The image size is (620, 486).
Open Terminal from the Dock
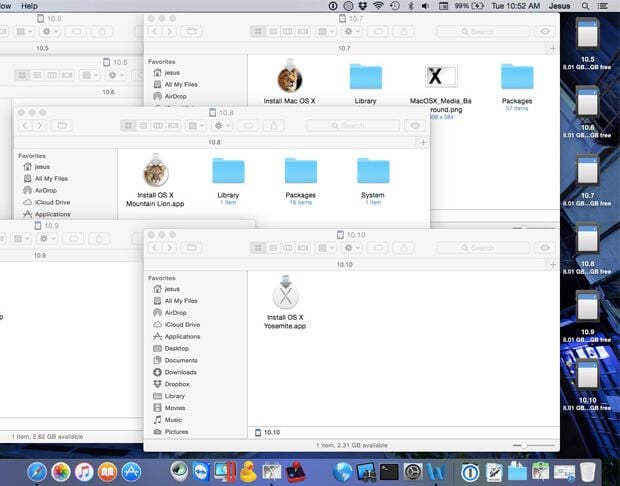tap(389, 472)
